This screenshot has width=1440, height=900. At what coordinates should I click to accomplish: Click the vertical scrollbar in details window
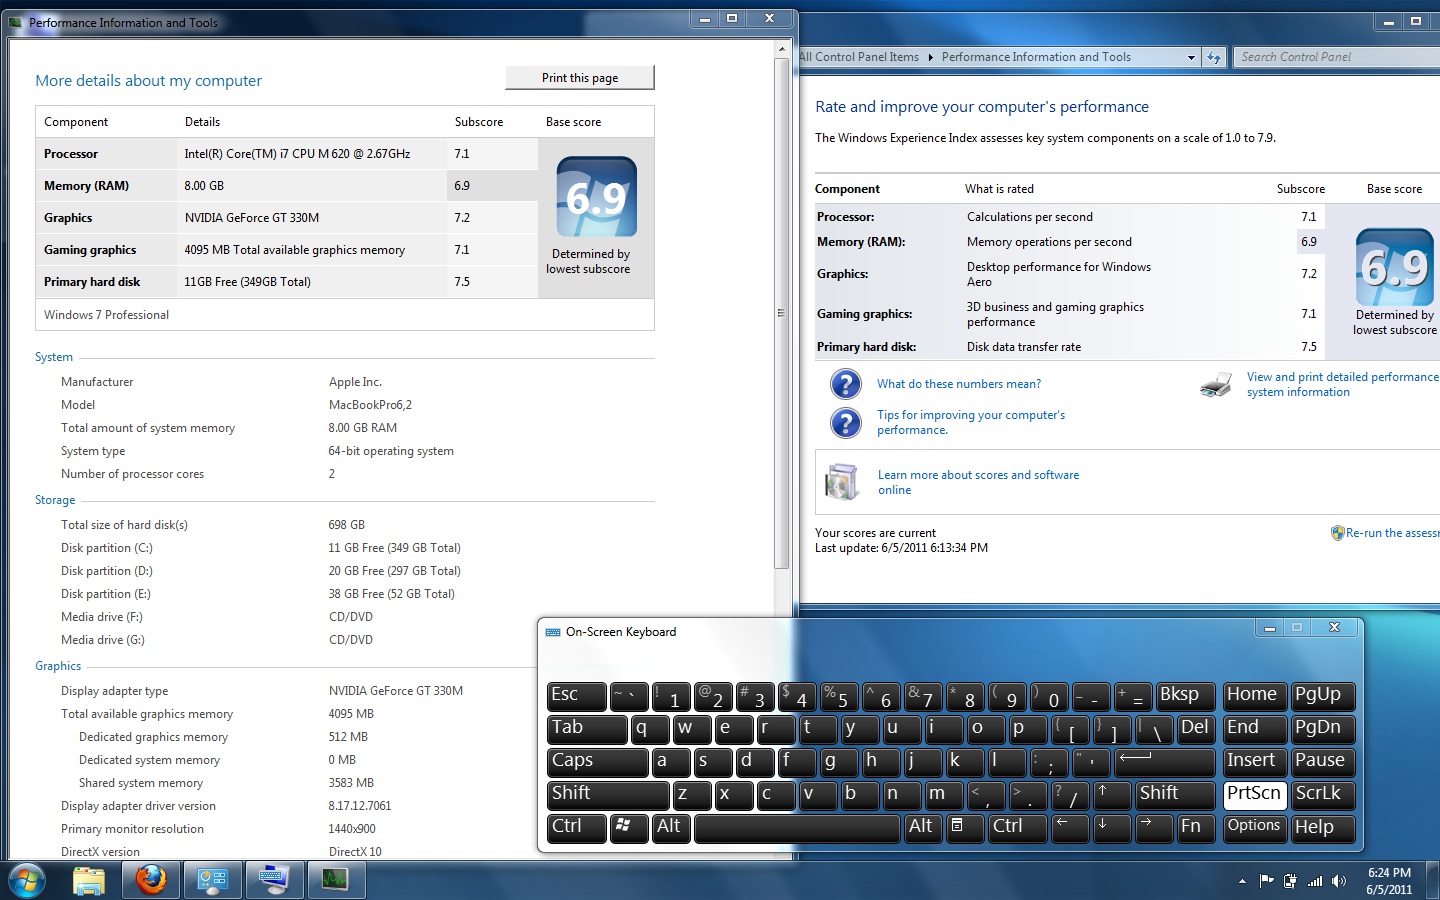click(782, 314)
